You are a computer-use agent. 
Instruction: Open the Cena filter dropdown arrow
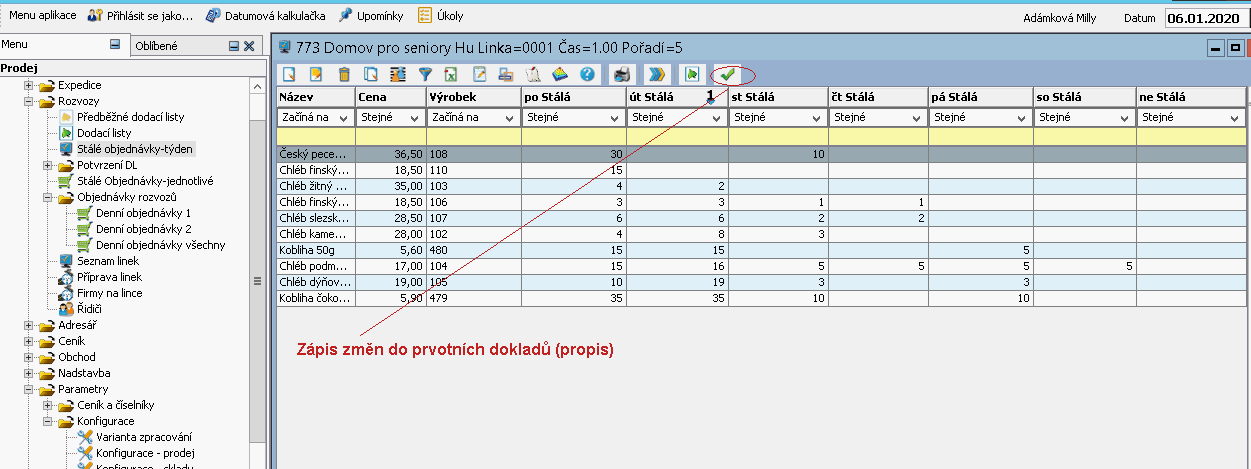pyautogui.click(x=414, y=118)
